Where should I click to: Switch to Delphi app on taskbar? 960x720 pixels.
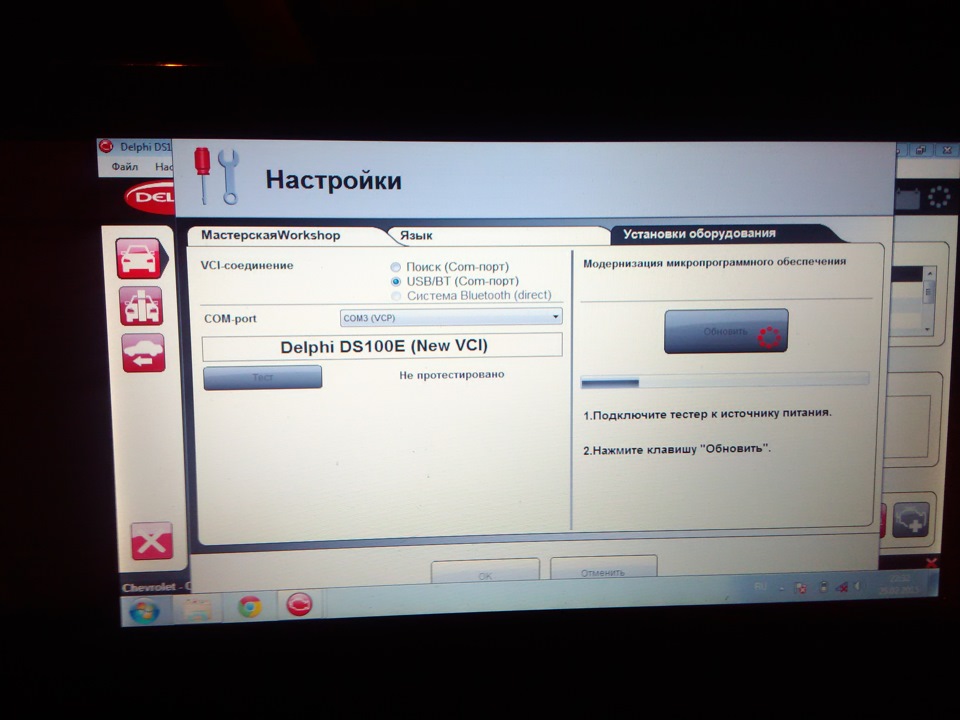(x=299, y=604)
